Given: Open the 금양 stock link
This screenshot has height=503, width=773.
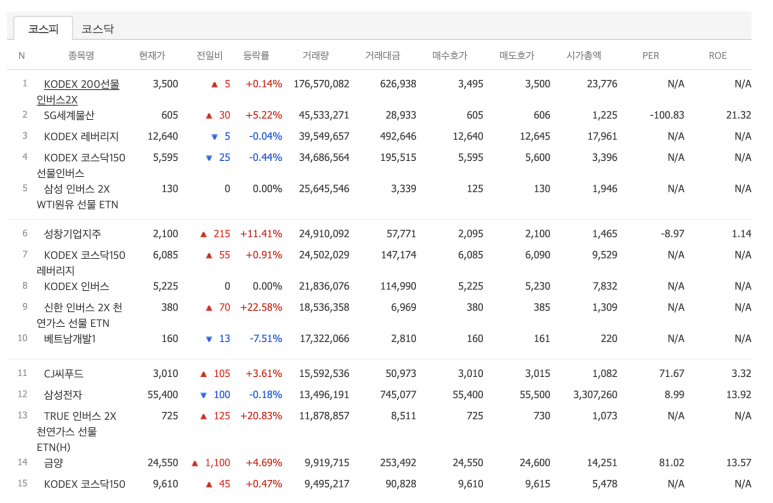Looking at the screenshot, I should coord(53,463).
